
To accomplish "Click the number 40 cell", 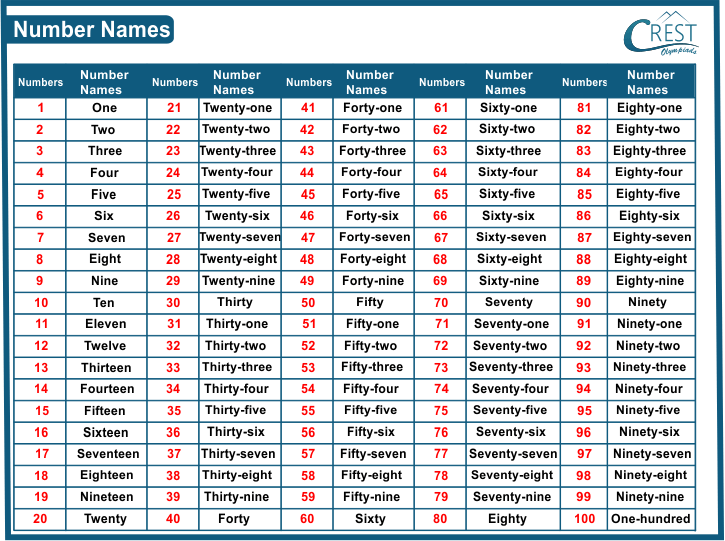I will pyautogui.click(x=174, y=519).
